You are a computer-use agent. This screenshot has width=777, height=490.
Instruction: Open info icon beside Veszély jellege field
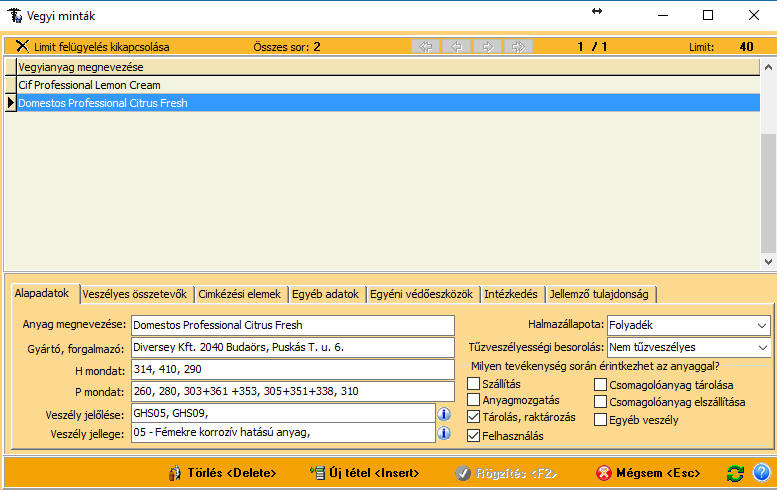(x=444, y=433)
